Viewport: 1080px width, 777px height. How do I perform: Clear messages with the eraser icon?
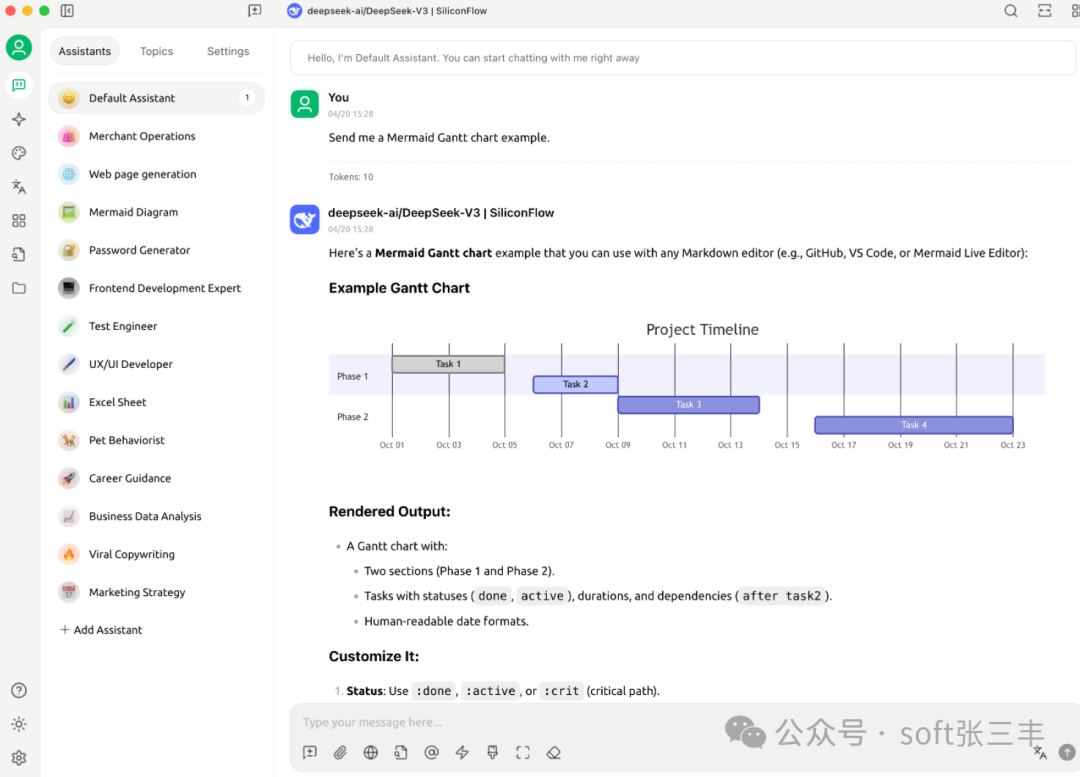tap(554, 752)
